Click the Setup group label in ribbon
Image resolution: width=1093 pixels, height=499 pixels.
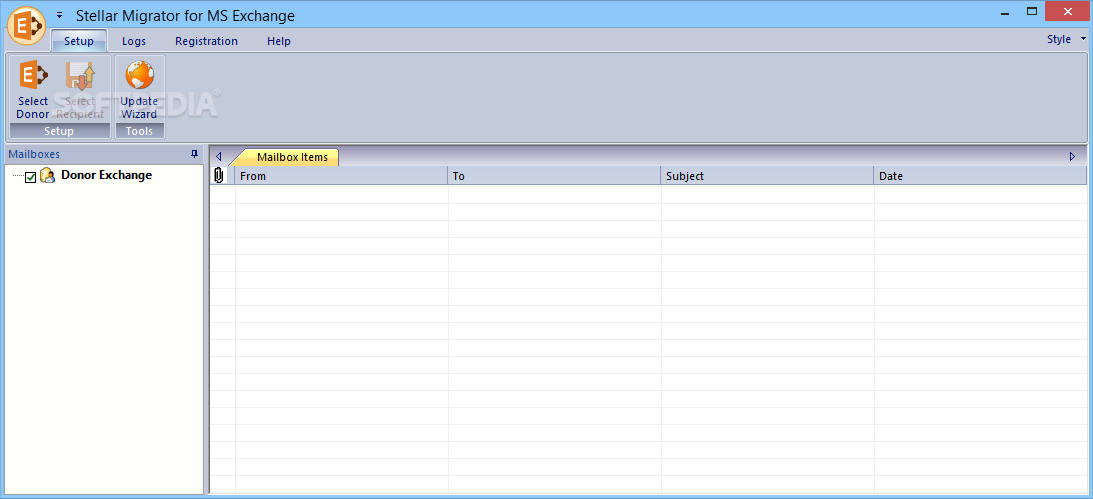point(59,131)
